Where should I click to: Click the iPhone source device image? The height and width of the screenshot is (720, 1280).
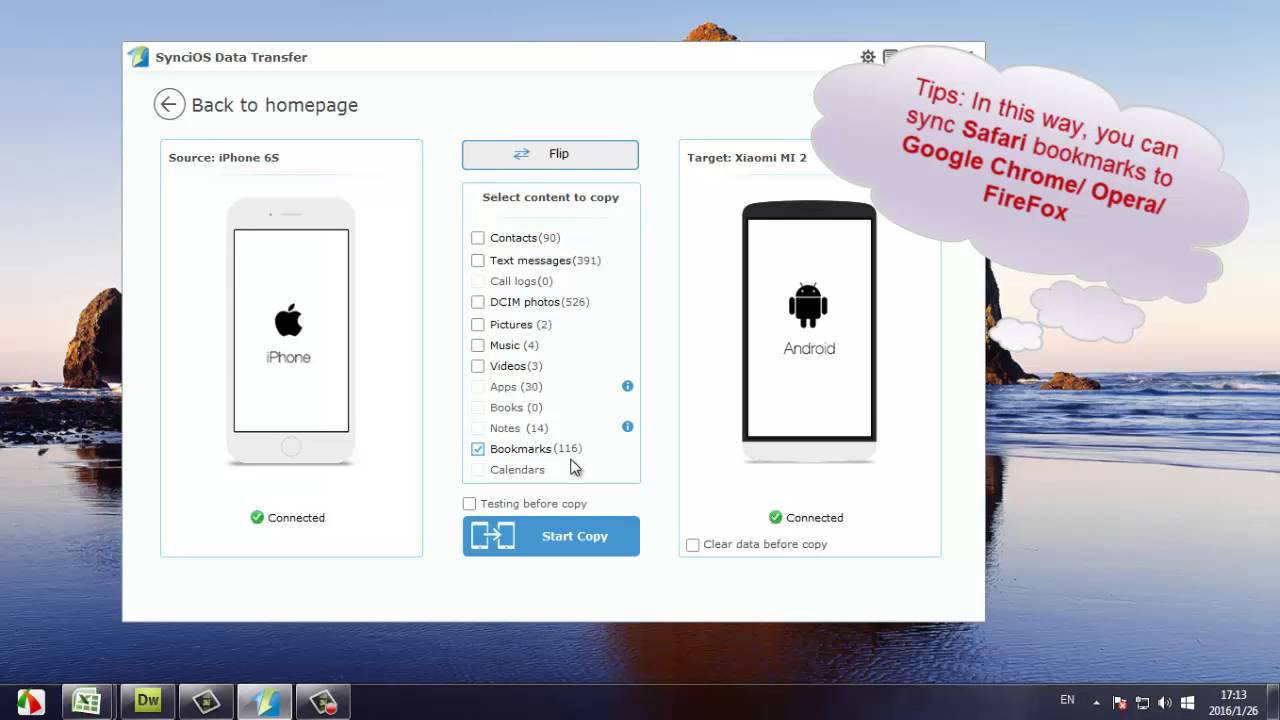point(291,330)
